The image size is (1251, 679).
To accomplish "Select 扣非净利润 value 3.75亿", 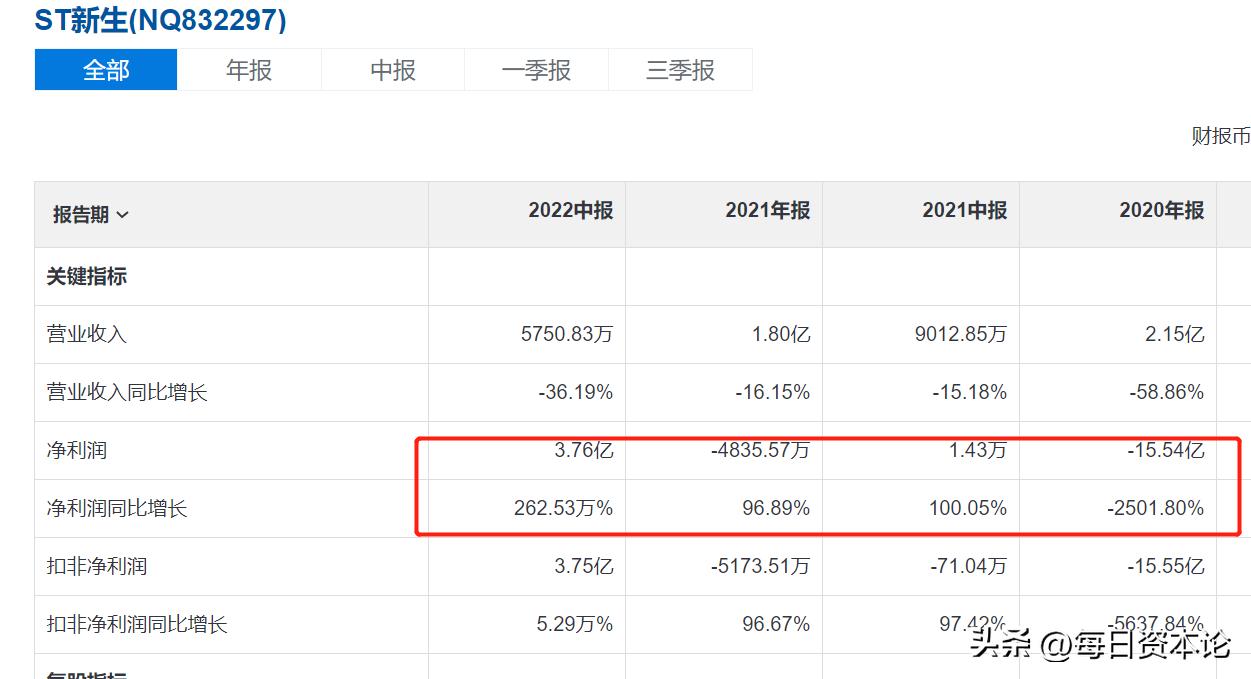I will pyautogui.click(x=584, y=567).
